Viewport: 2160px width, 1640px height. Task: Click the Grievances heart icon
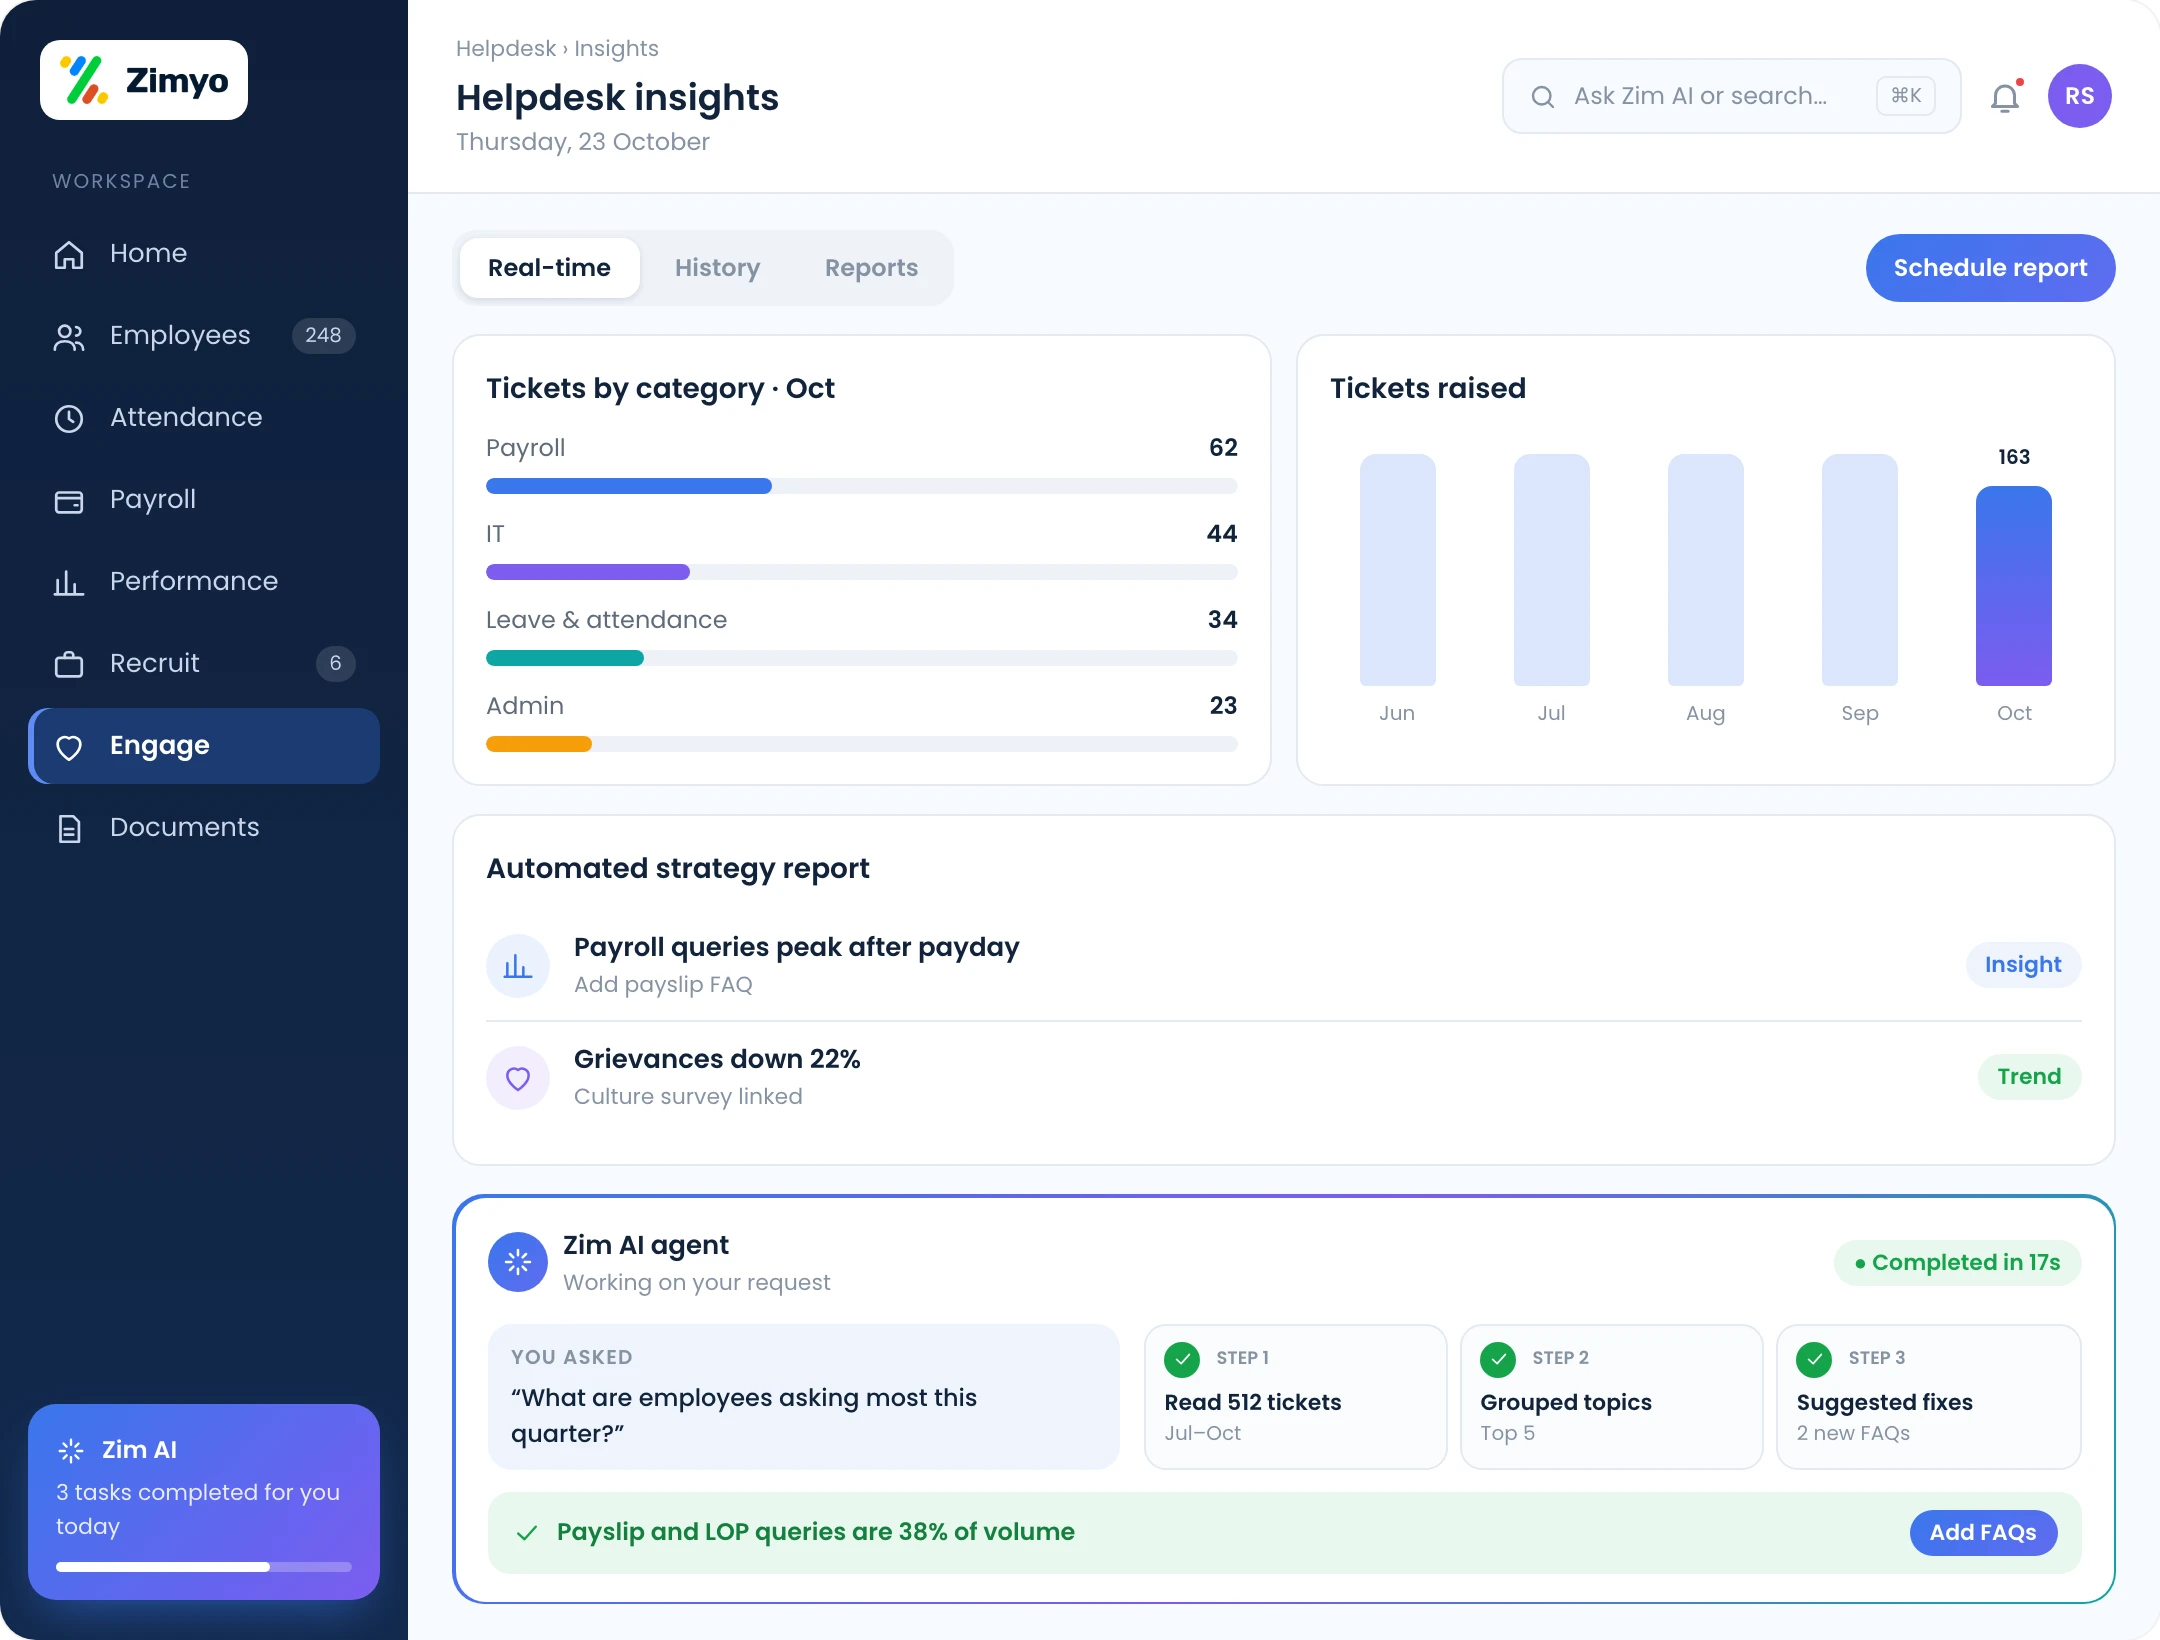518,1078
